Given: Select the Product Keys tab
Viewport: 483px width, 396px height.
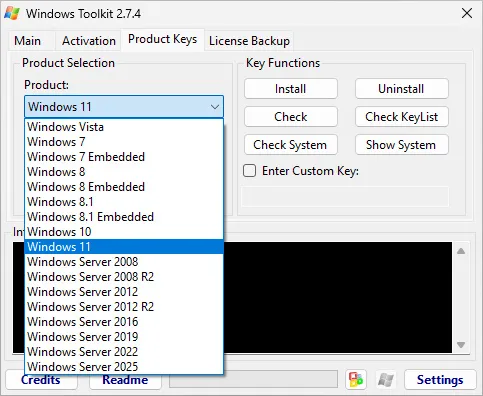Looking at the screenshot, I should (x=163, y=40).
